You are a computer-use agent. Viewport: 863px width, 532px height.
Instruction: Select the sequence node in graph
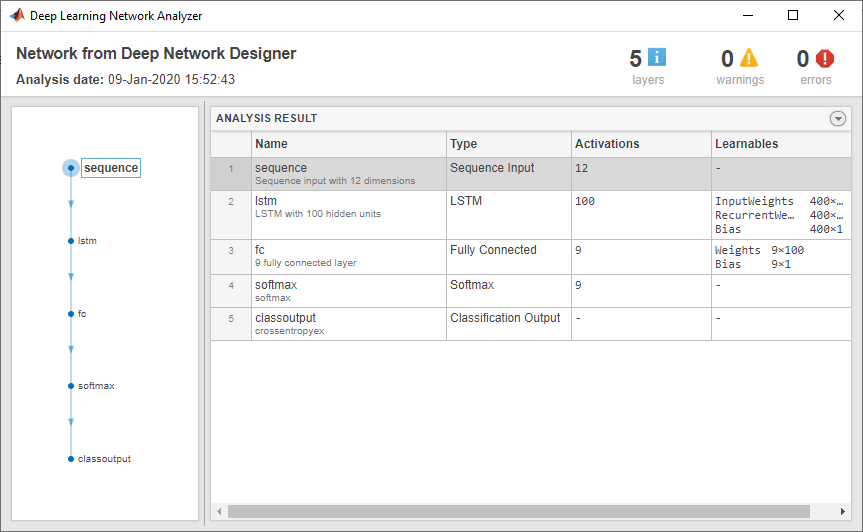click(70, 168)
